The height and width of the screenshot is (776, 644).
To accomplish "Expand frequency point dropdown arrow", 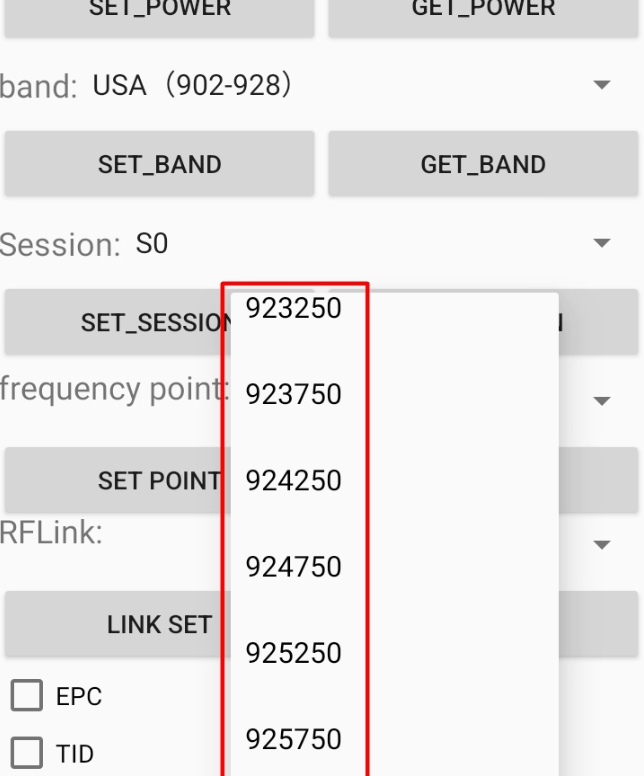I will point(601,401).
